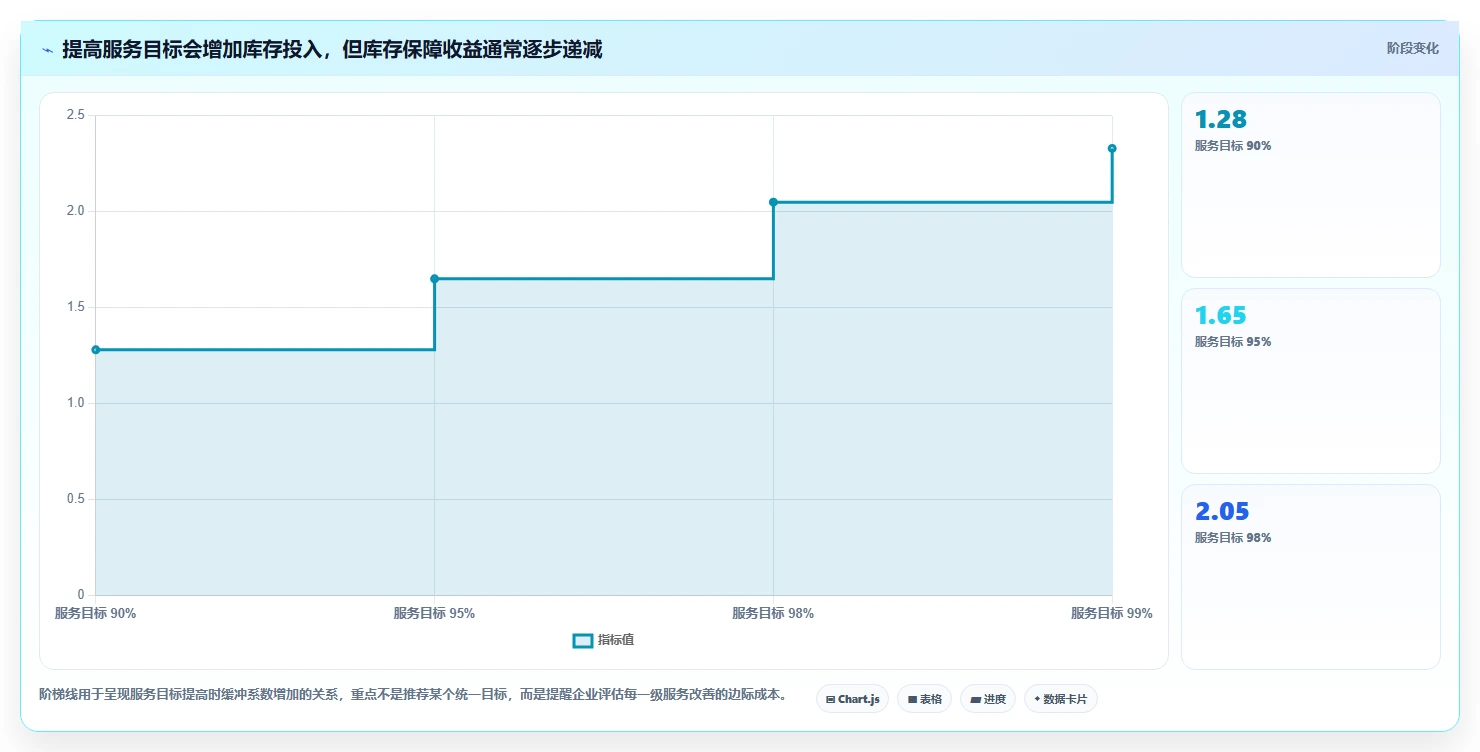Screen dimensions: 1480x752
Task: Click the 阶段变化 label in header
Action: 1413,48
